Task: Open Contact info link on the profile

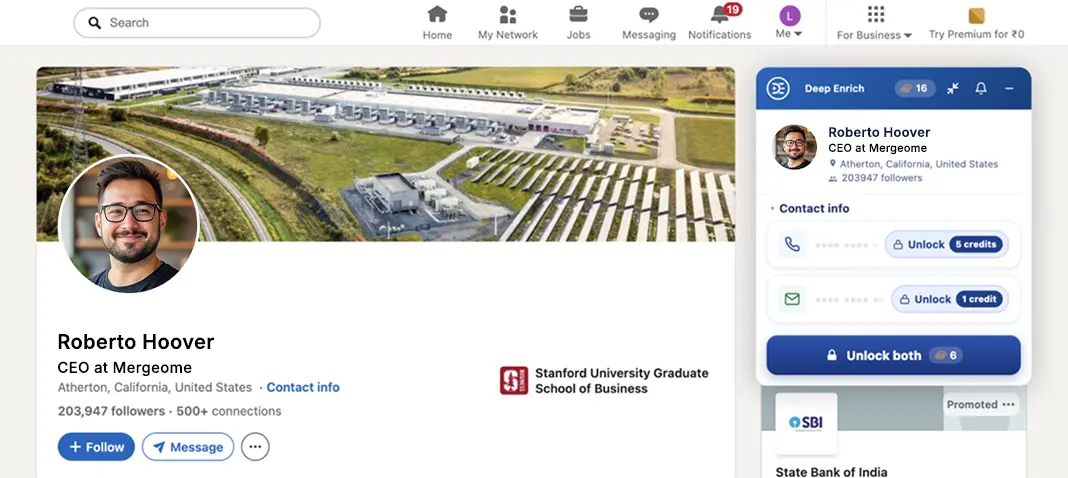Action: [x=303, y=387]
